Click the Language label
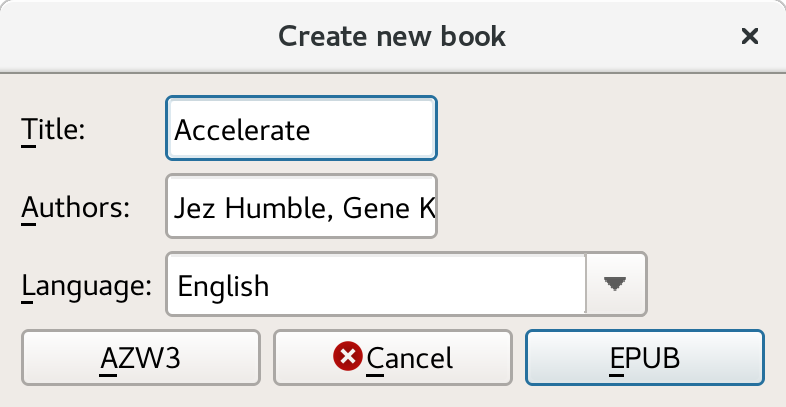The height and width of the screenshot is (407, 786). click(x=86, y=285)
